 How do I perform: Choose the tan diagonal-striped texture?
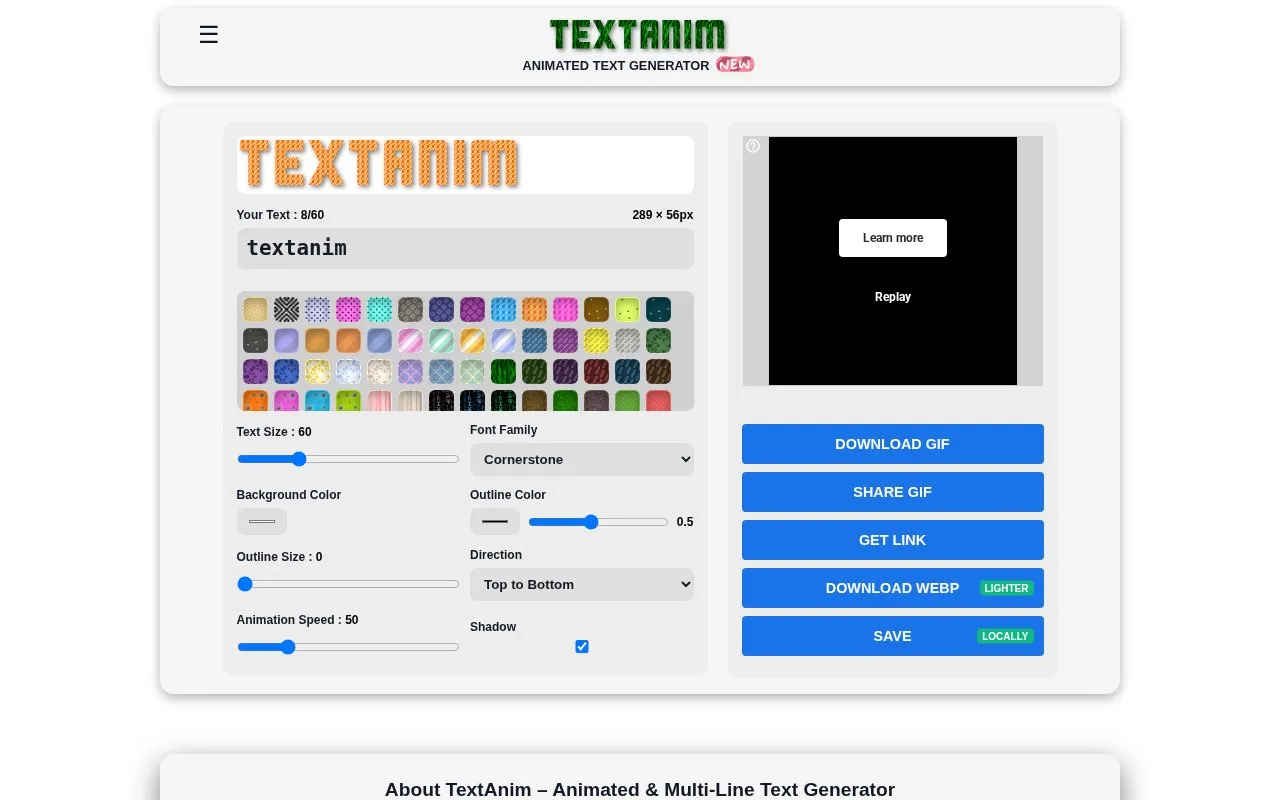[255, 309]
